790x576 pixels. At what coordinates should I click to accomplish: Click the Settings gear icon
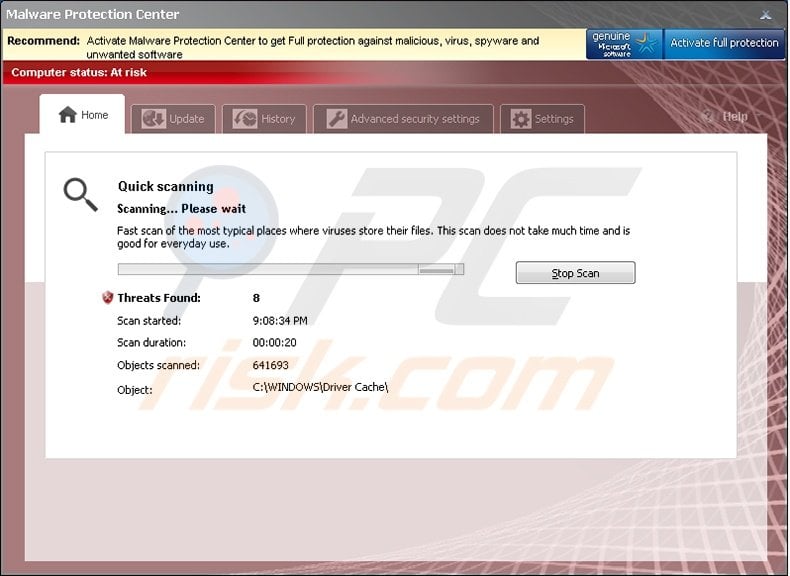[x=521, y=119]
